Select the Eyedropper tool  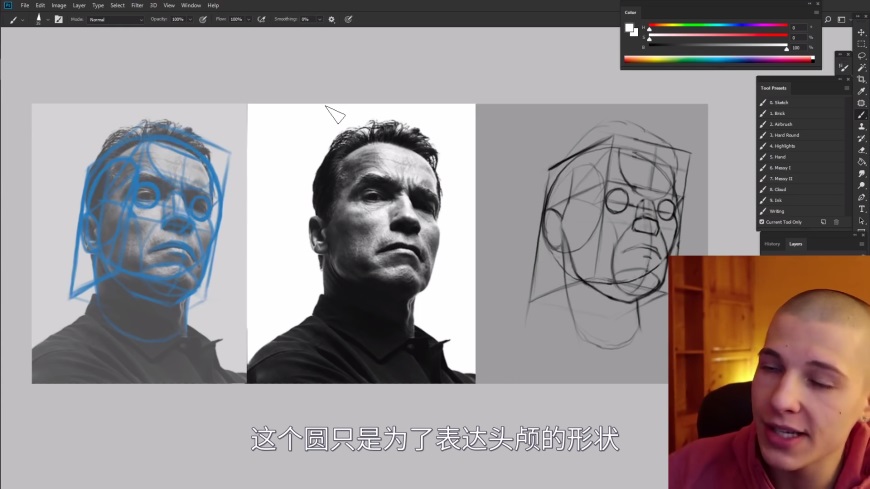861,91
